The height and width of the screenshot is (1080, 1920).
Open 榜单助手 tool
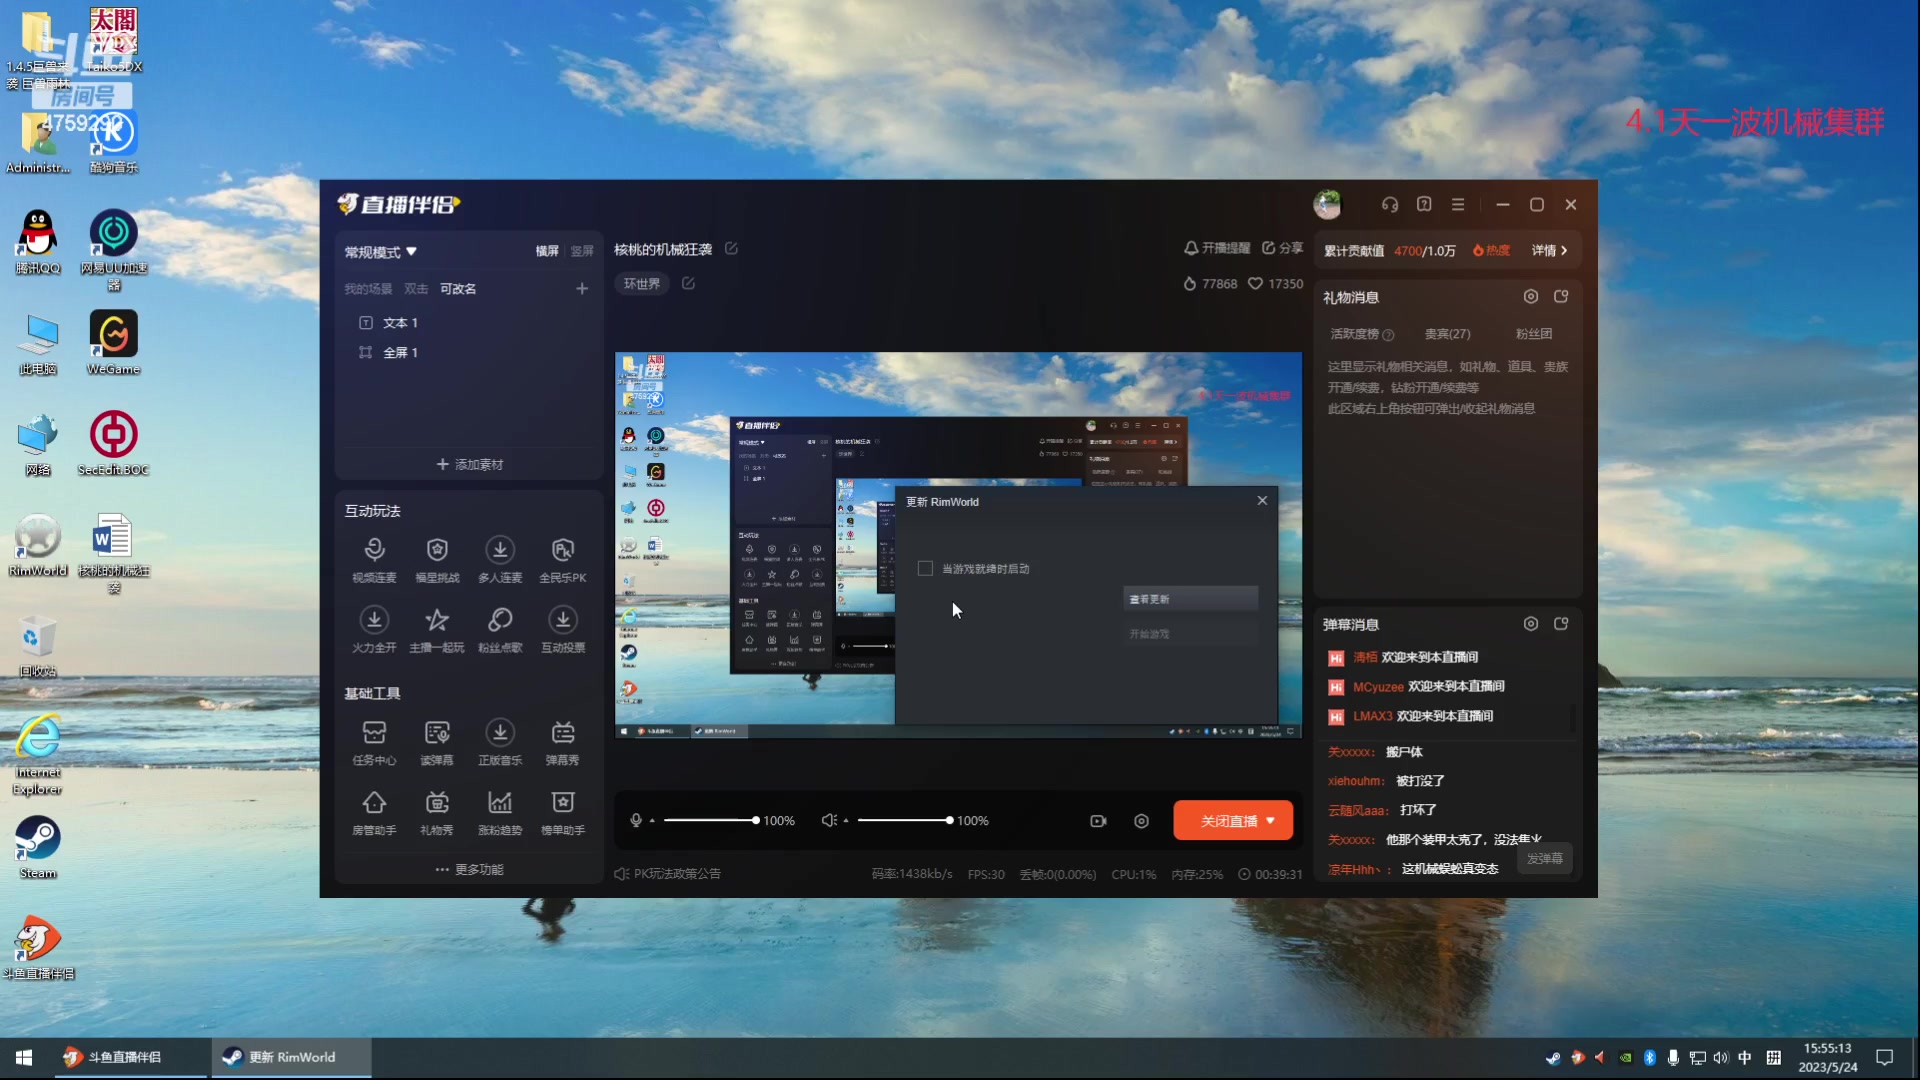(563, 812)
